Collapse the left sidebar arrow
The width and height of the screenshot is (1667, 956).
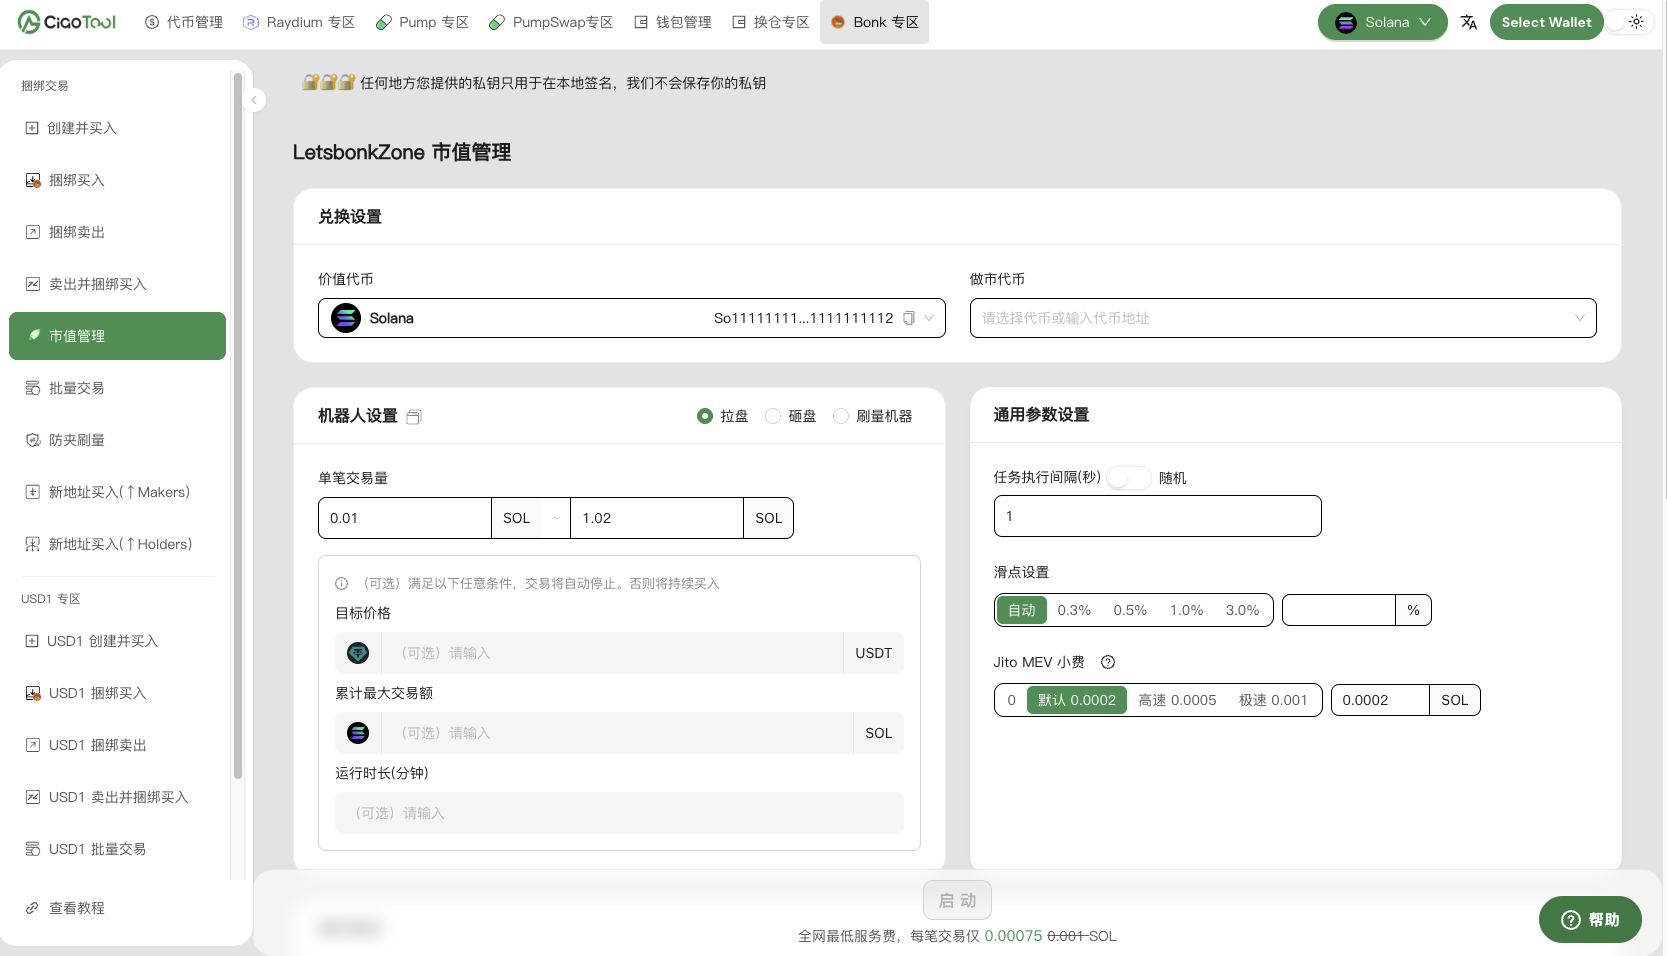(x=254, y=100)
